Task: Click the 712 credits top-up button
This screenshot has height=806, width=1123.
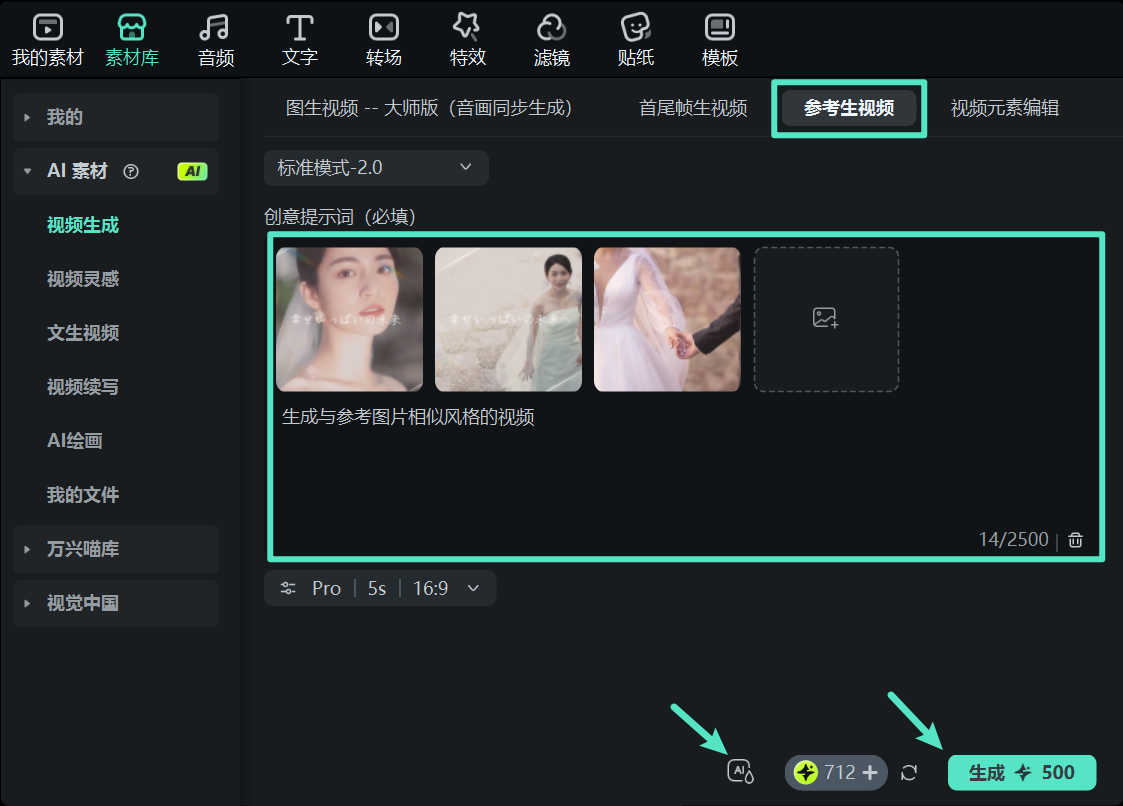Action: click(835, 772)
